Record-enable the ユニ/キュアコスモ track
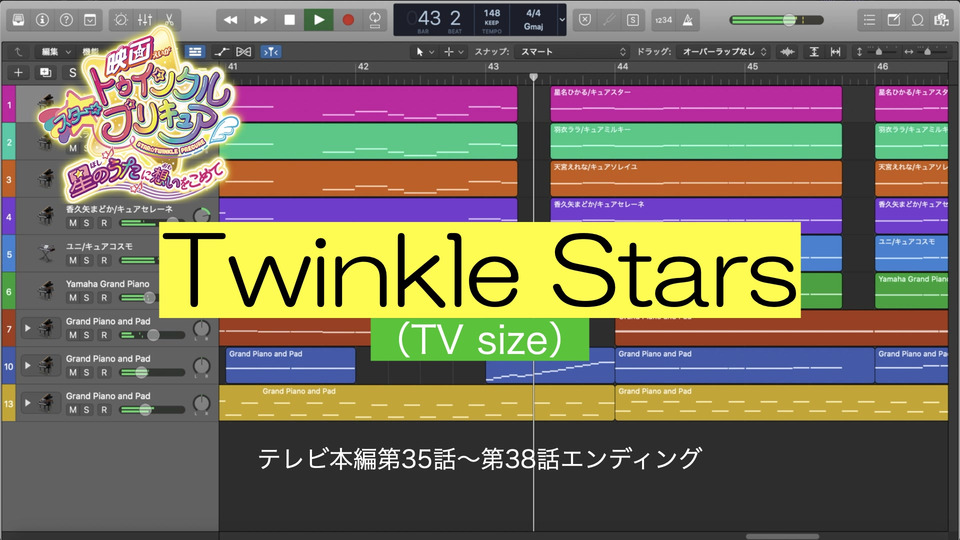This screenshot has width=960, height=540. coord(104,260)
